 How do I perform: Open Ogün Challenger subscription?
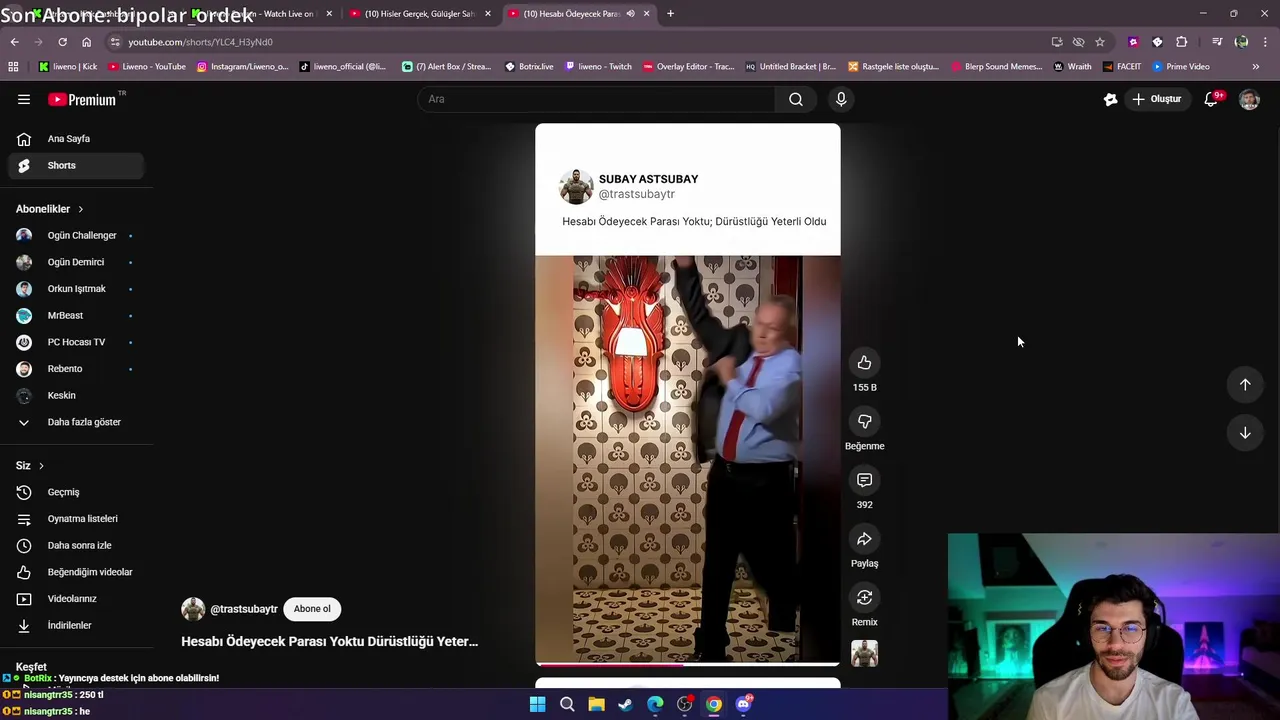pos(76,235)
